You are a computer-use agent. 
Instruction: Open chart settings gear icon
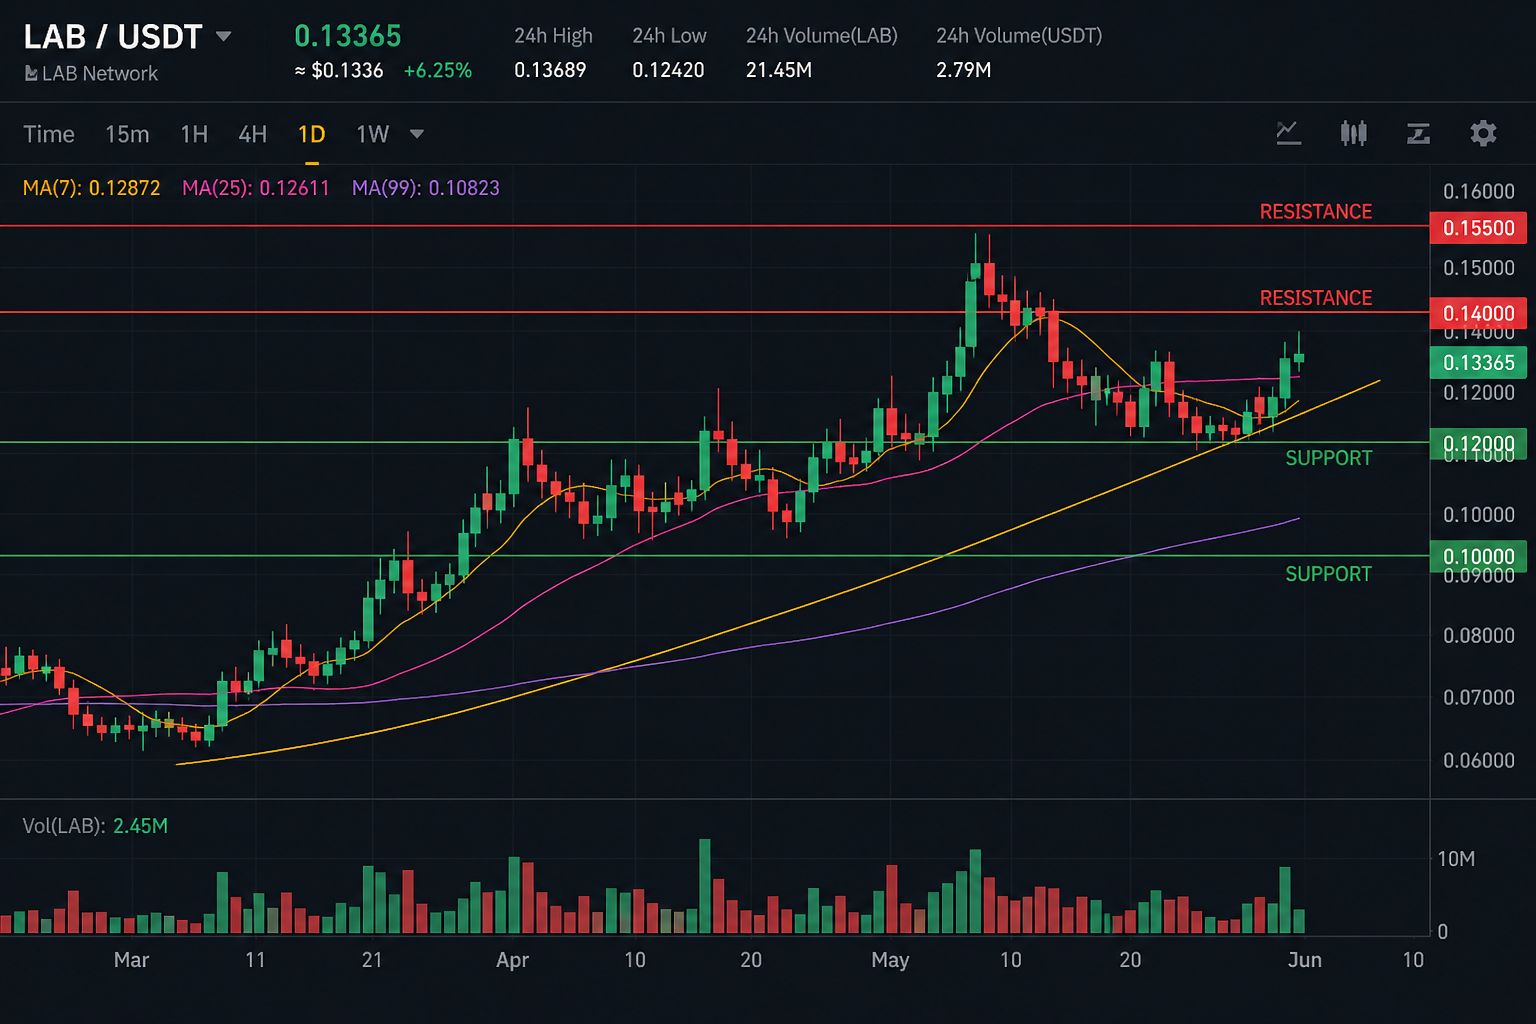(1483, 133)
